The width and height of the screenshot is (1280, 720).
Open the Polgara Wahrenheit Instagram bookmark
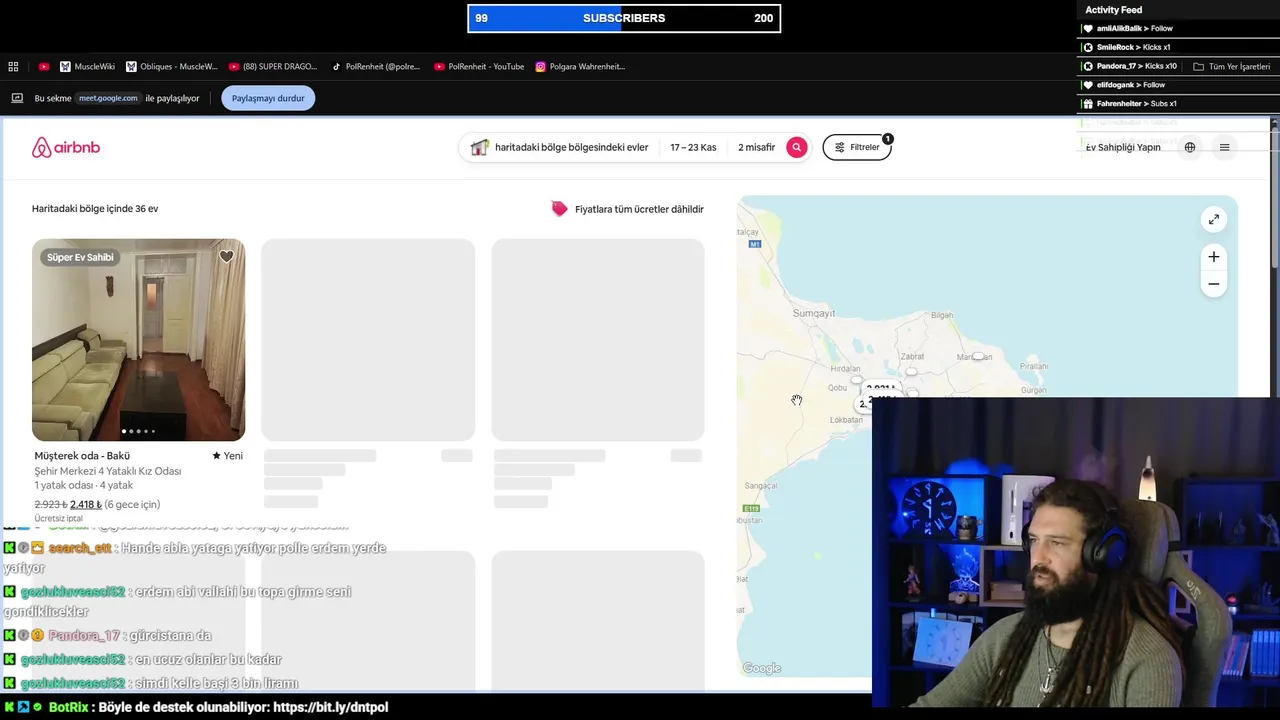point(580,67)
